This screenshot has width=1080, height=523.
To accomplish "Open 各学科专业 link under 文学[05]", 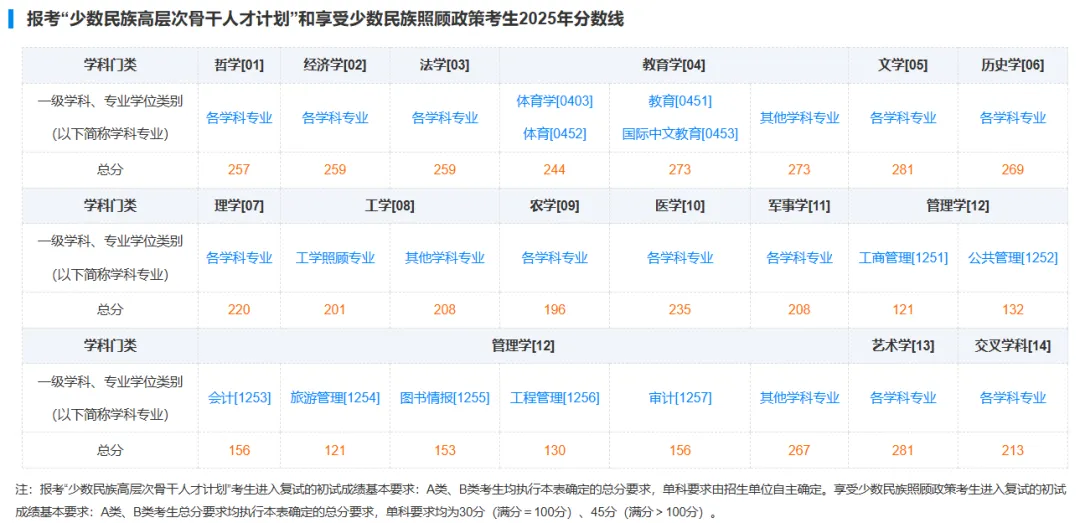I will pyautogui.click(x=903, y=118).
